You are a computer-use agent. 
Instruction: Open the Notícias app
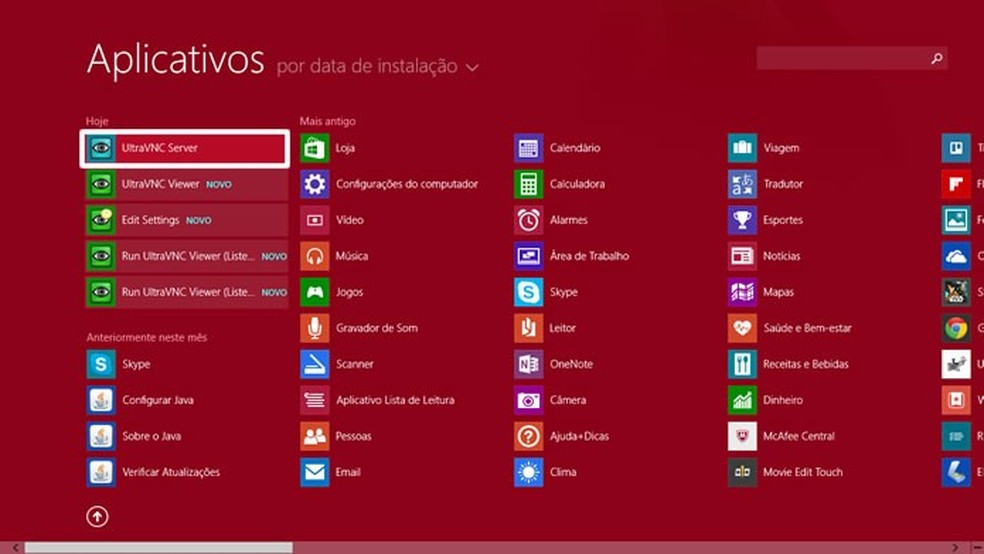(x=765, y=256)
